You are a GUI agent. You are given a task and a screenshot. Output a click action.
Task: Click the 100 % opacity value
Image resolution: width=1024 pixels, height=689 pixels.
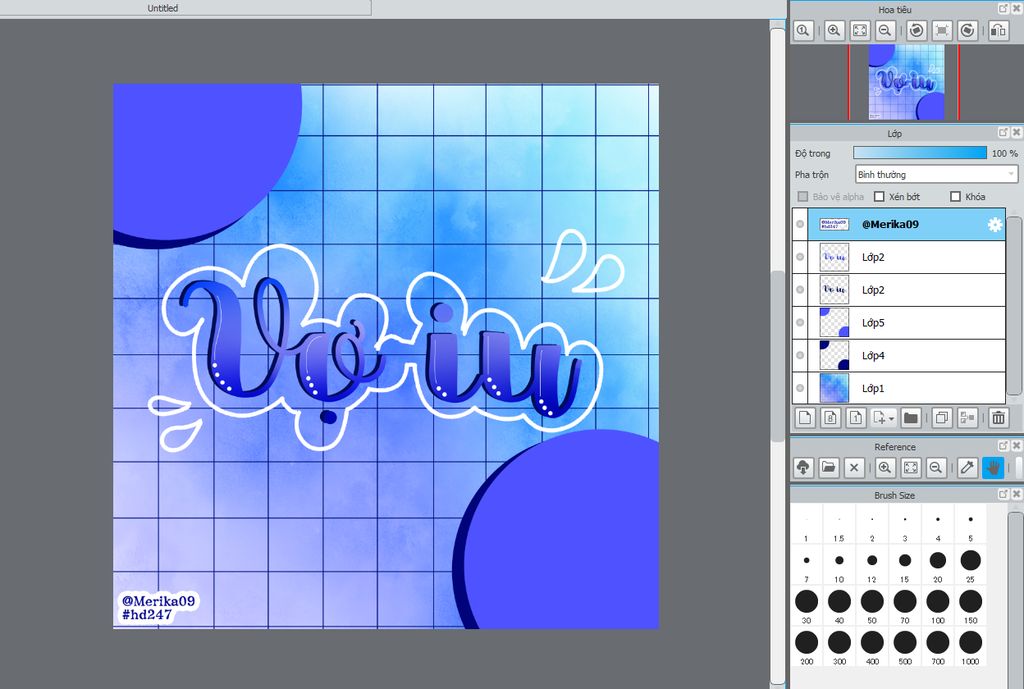(x=1004, y=153)
